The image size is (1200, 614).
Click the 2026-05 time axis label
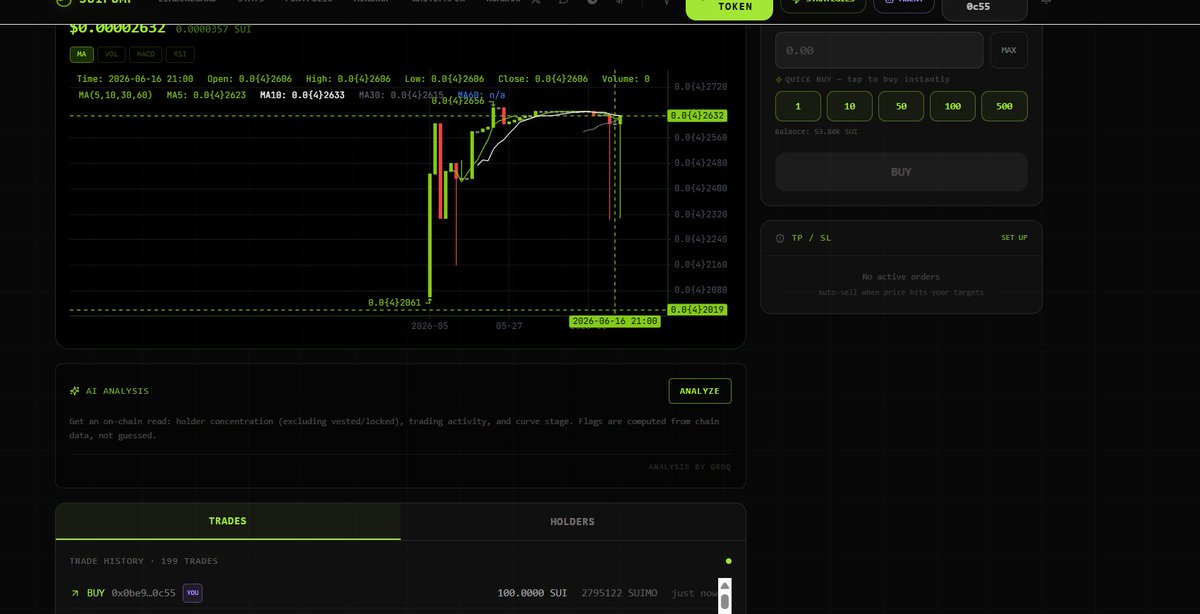point(430,326)
